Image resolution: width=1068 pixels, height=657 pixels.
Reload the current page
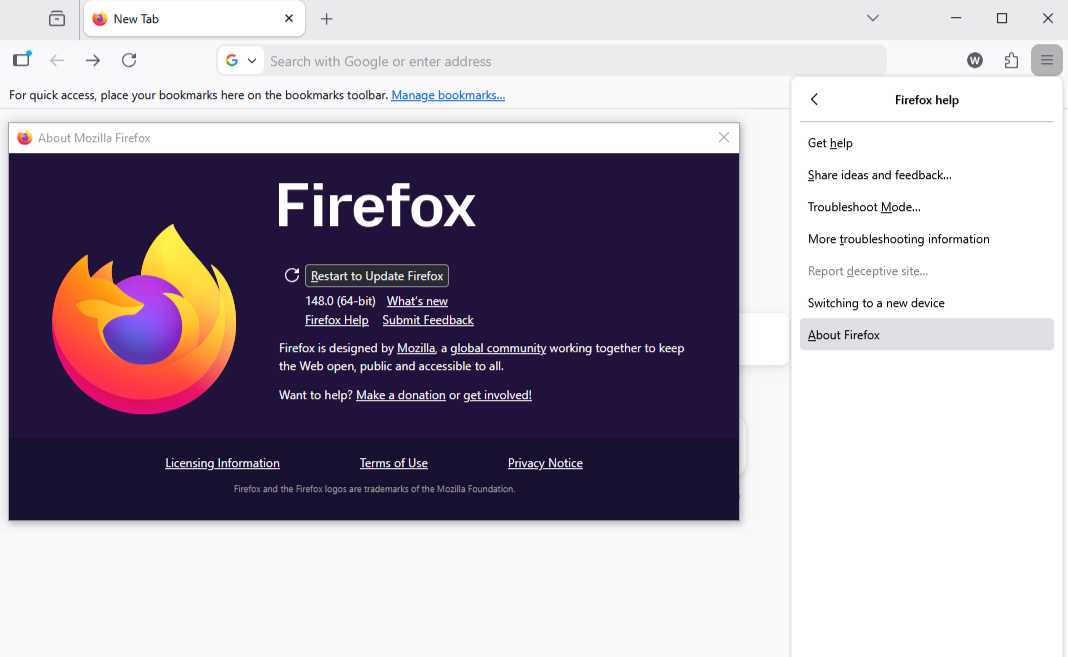click(x=129, y=60)
